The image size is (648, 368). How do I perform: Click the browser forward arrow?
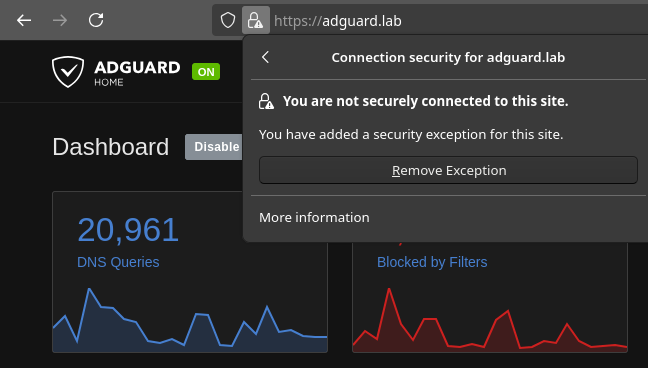(60, 20)
